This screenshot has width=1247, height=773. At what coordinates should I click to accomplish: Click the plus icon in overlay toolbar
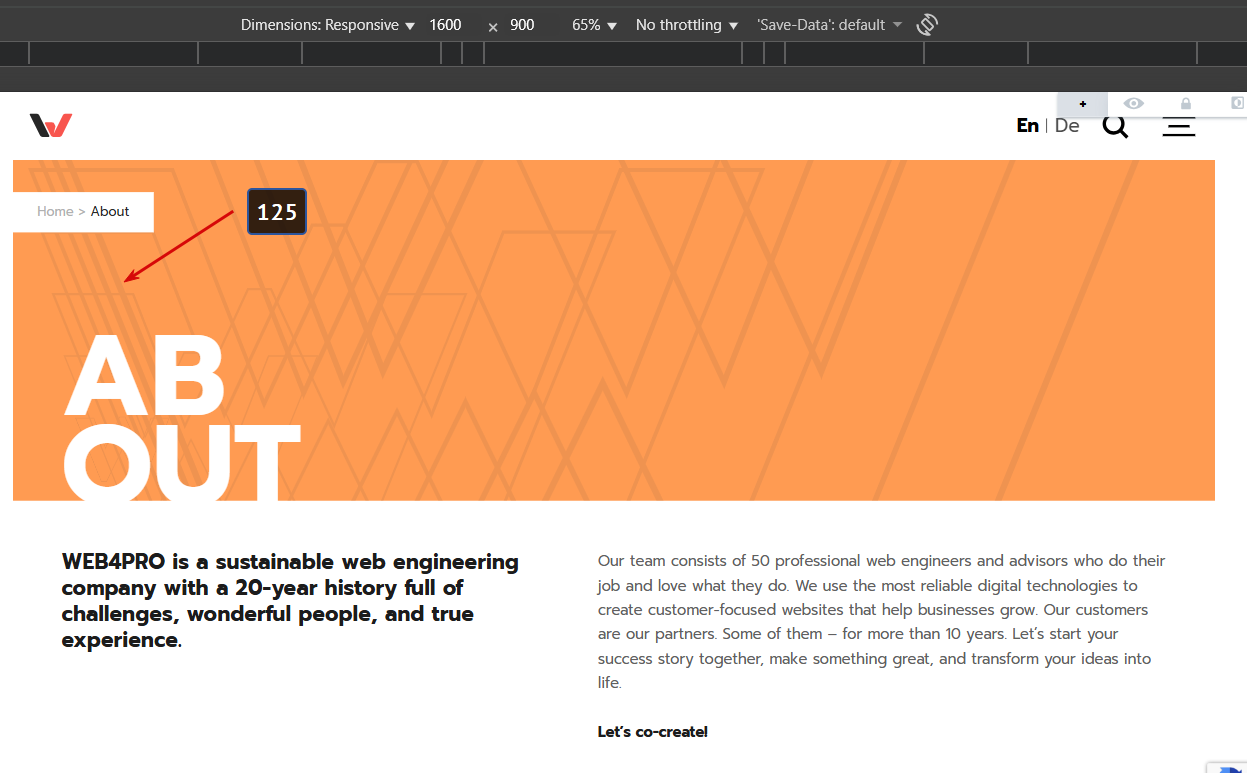pyautogui.click(x=1082, y=104)
